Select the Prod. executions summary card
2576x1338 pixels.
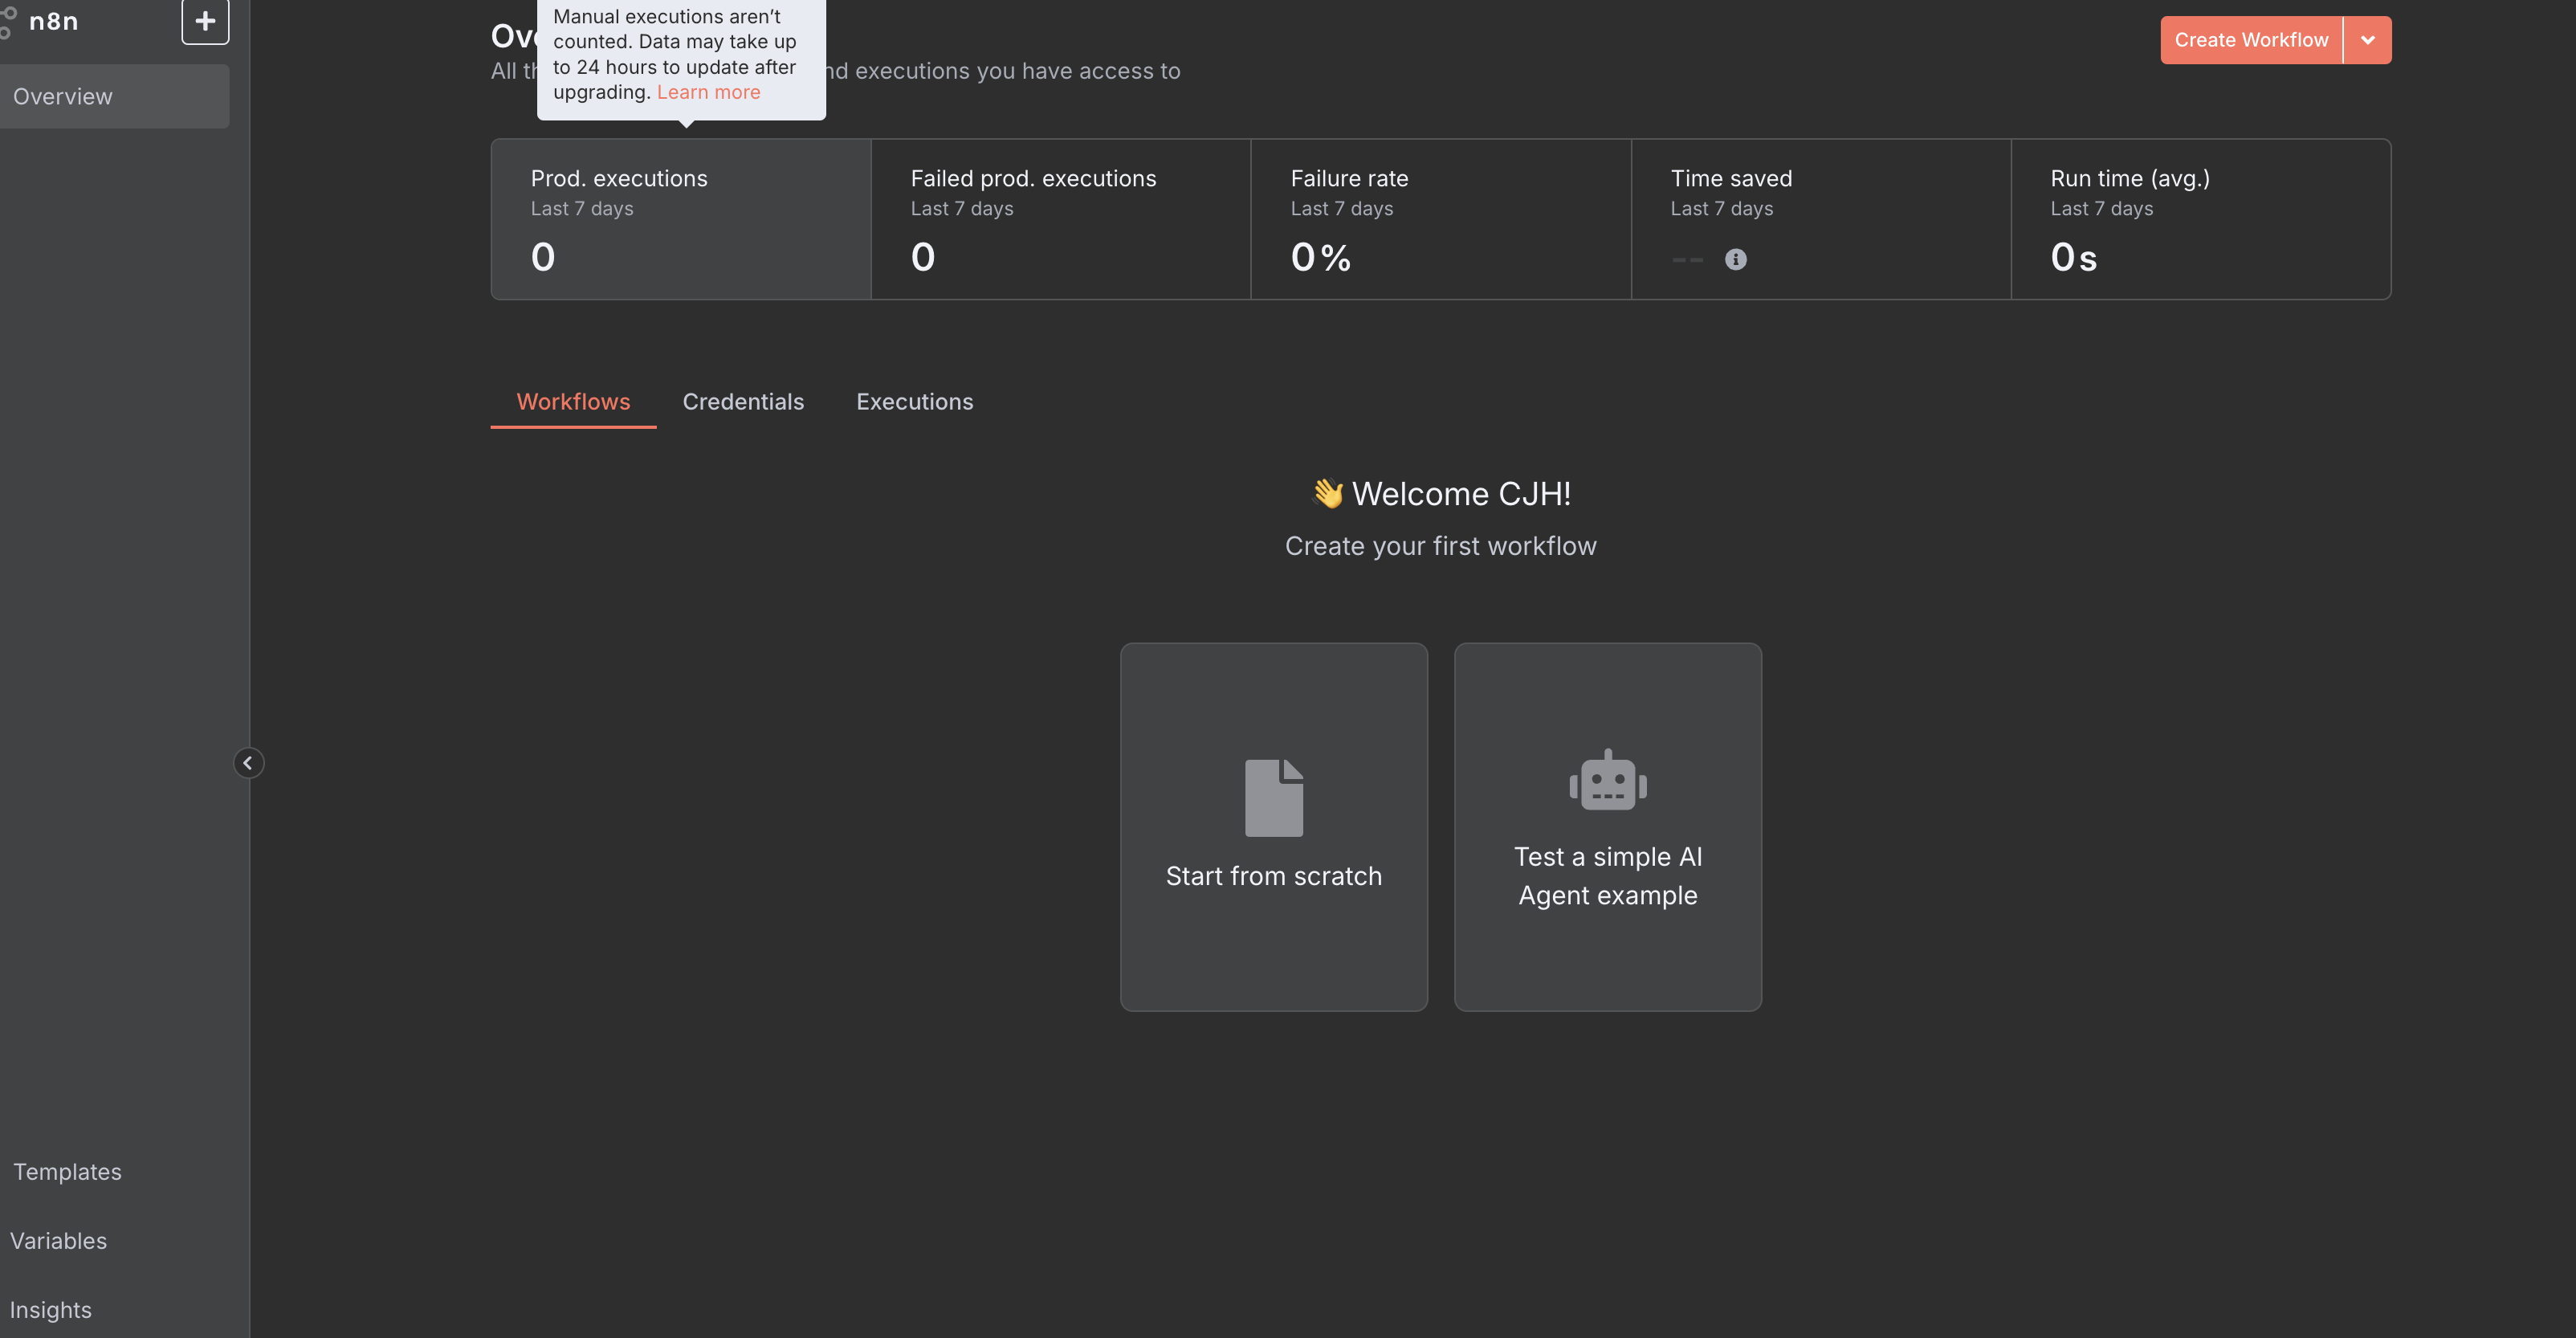pyautogui.click(x=680, y=219)
